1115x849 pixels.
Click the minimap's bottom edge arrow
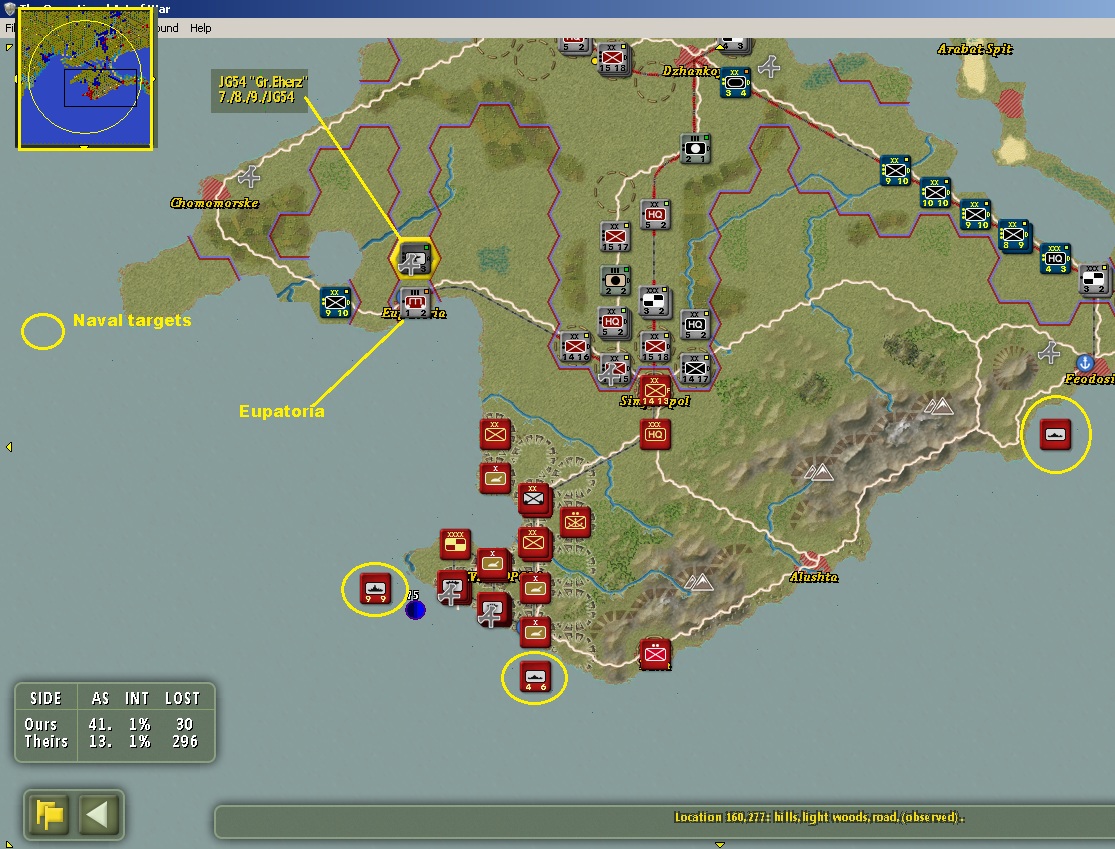(84, 148)
